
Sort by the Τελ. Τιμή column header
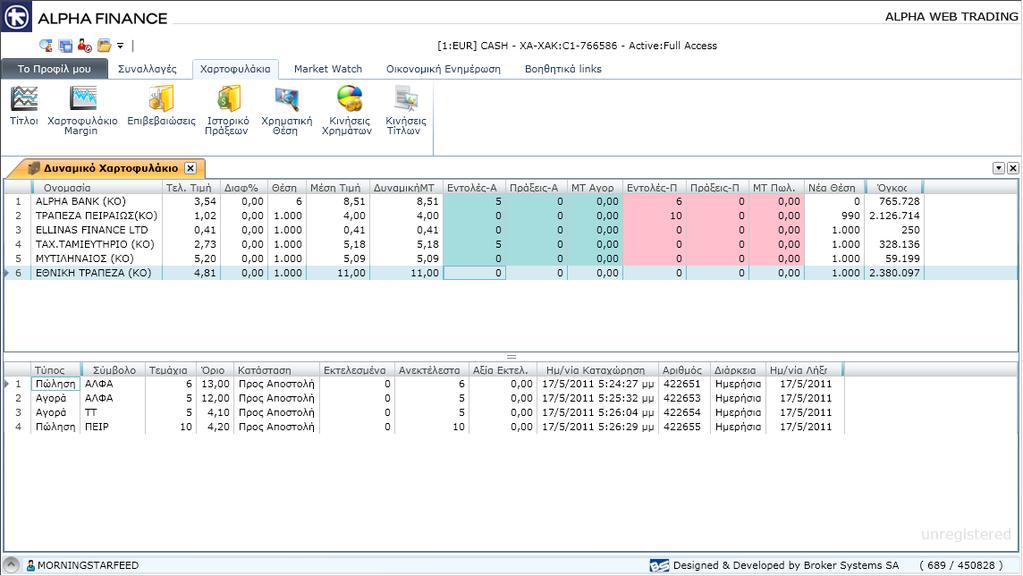coord(191,188)
